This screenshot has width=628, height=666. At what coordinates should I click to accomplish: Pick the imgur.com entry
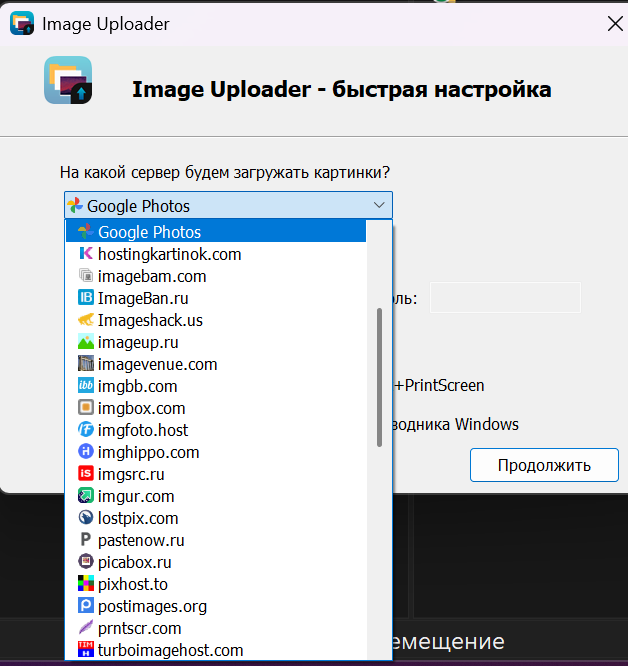point(216,496)
